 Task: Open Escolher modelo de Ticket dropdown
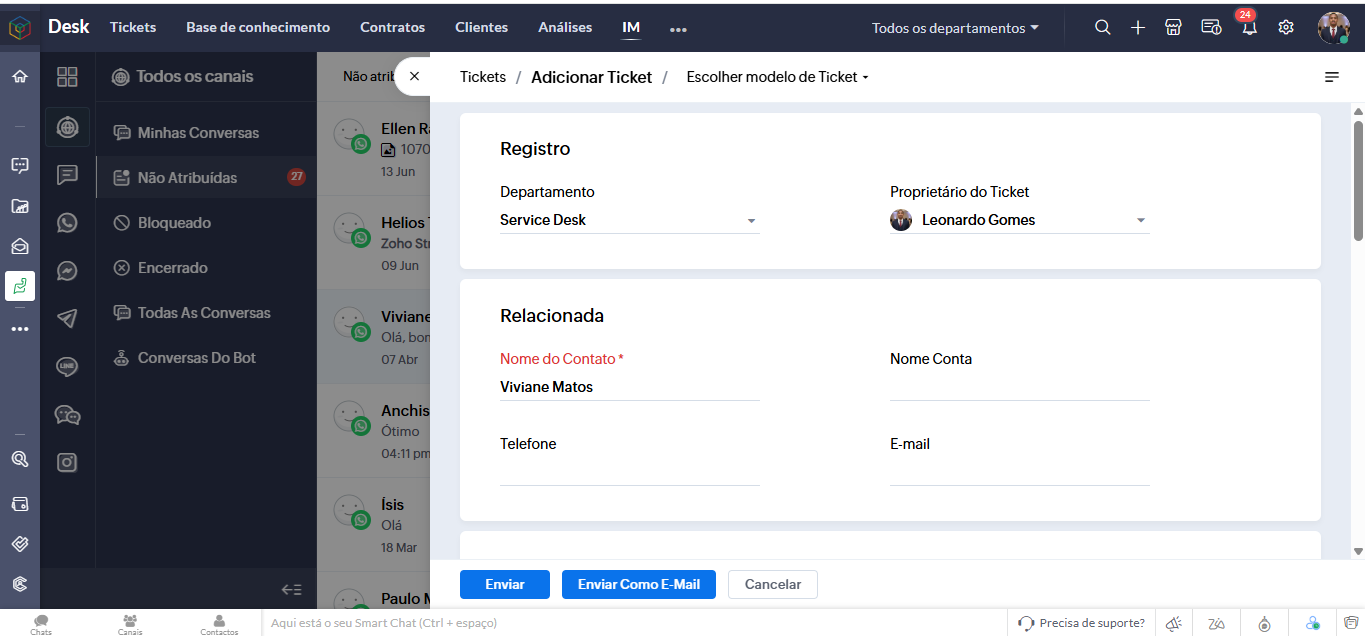tap(777, 77)
